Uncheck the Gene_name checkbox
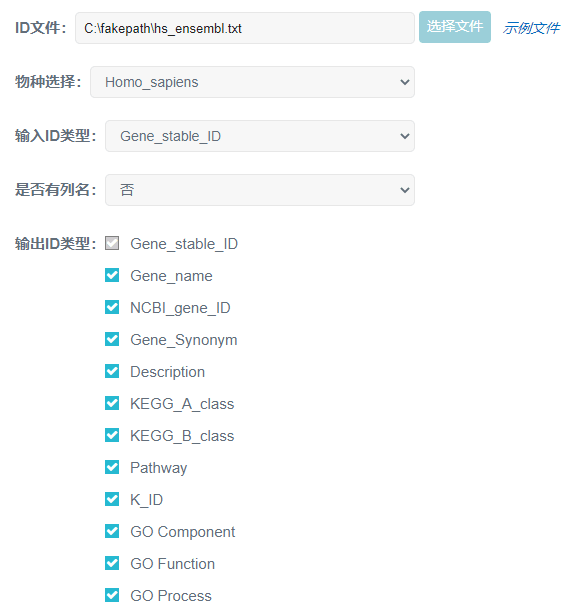585x610 pixels. pyautogui.click(x=112, y=275)
